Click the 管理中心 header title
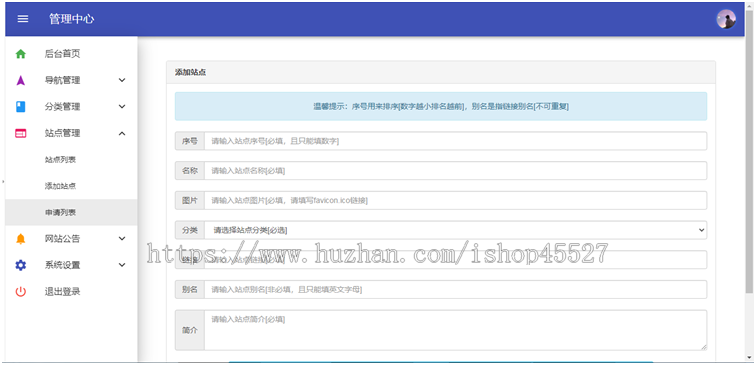 click(71, 19)
